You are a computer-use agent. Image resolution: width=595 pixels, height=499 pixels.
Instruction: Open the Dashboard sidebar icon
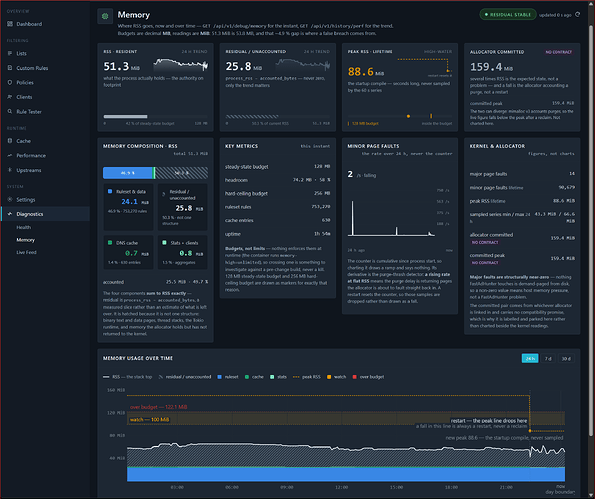click(x=10, y=24)
